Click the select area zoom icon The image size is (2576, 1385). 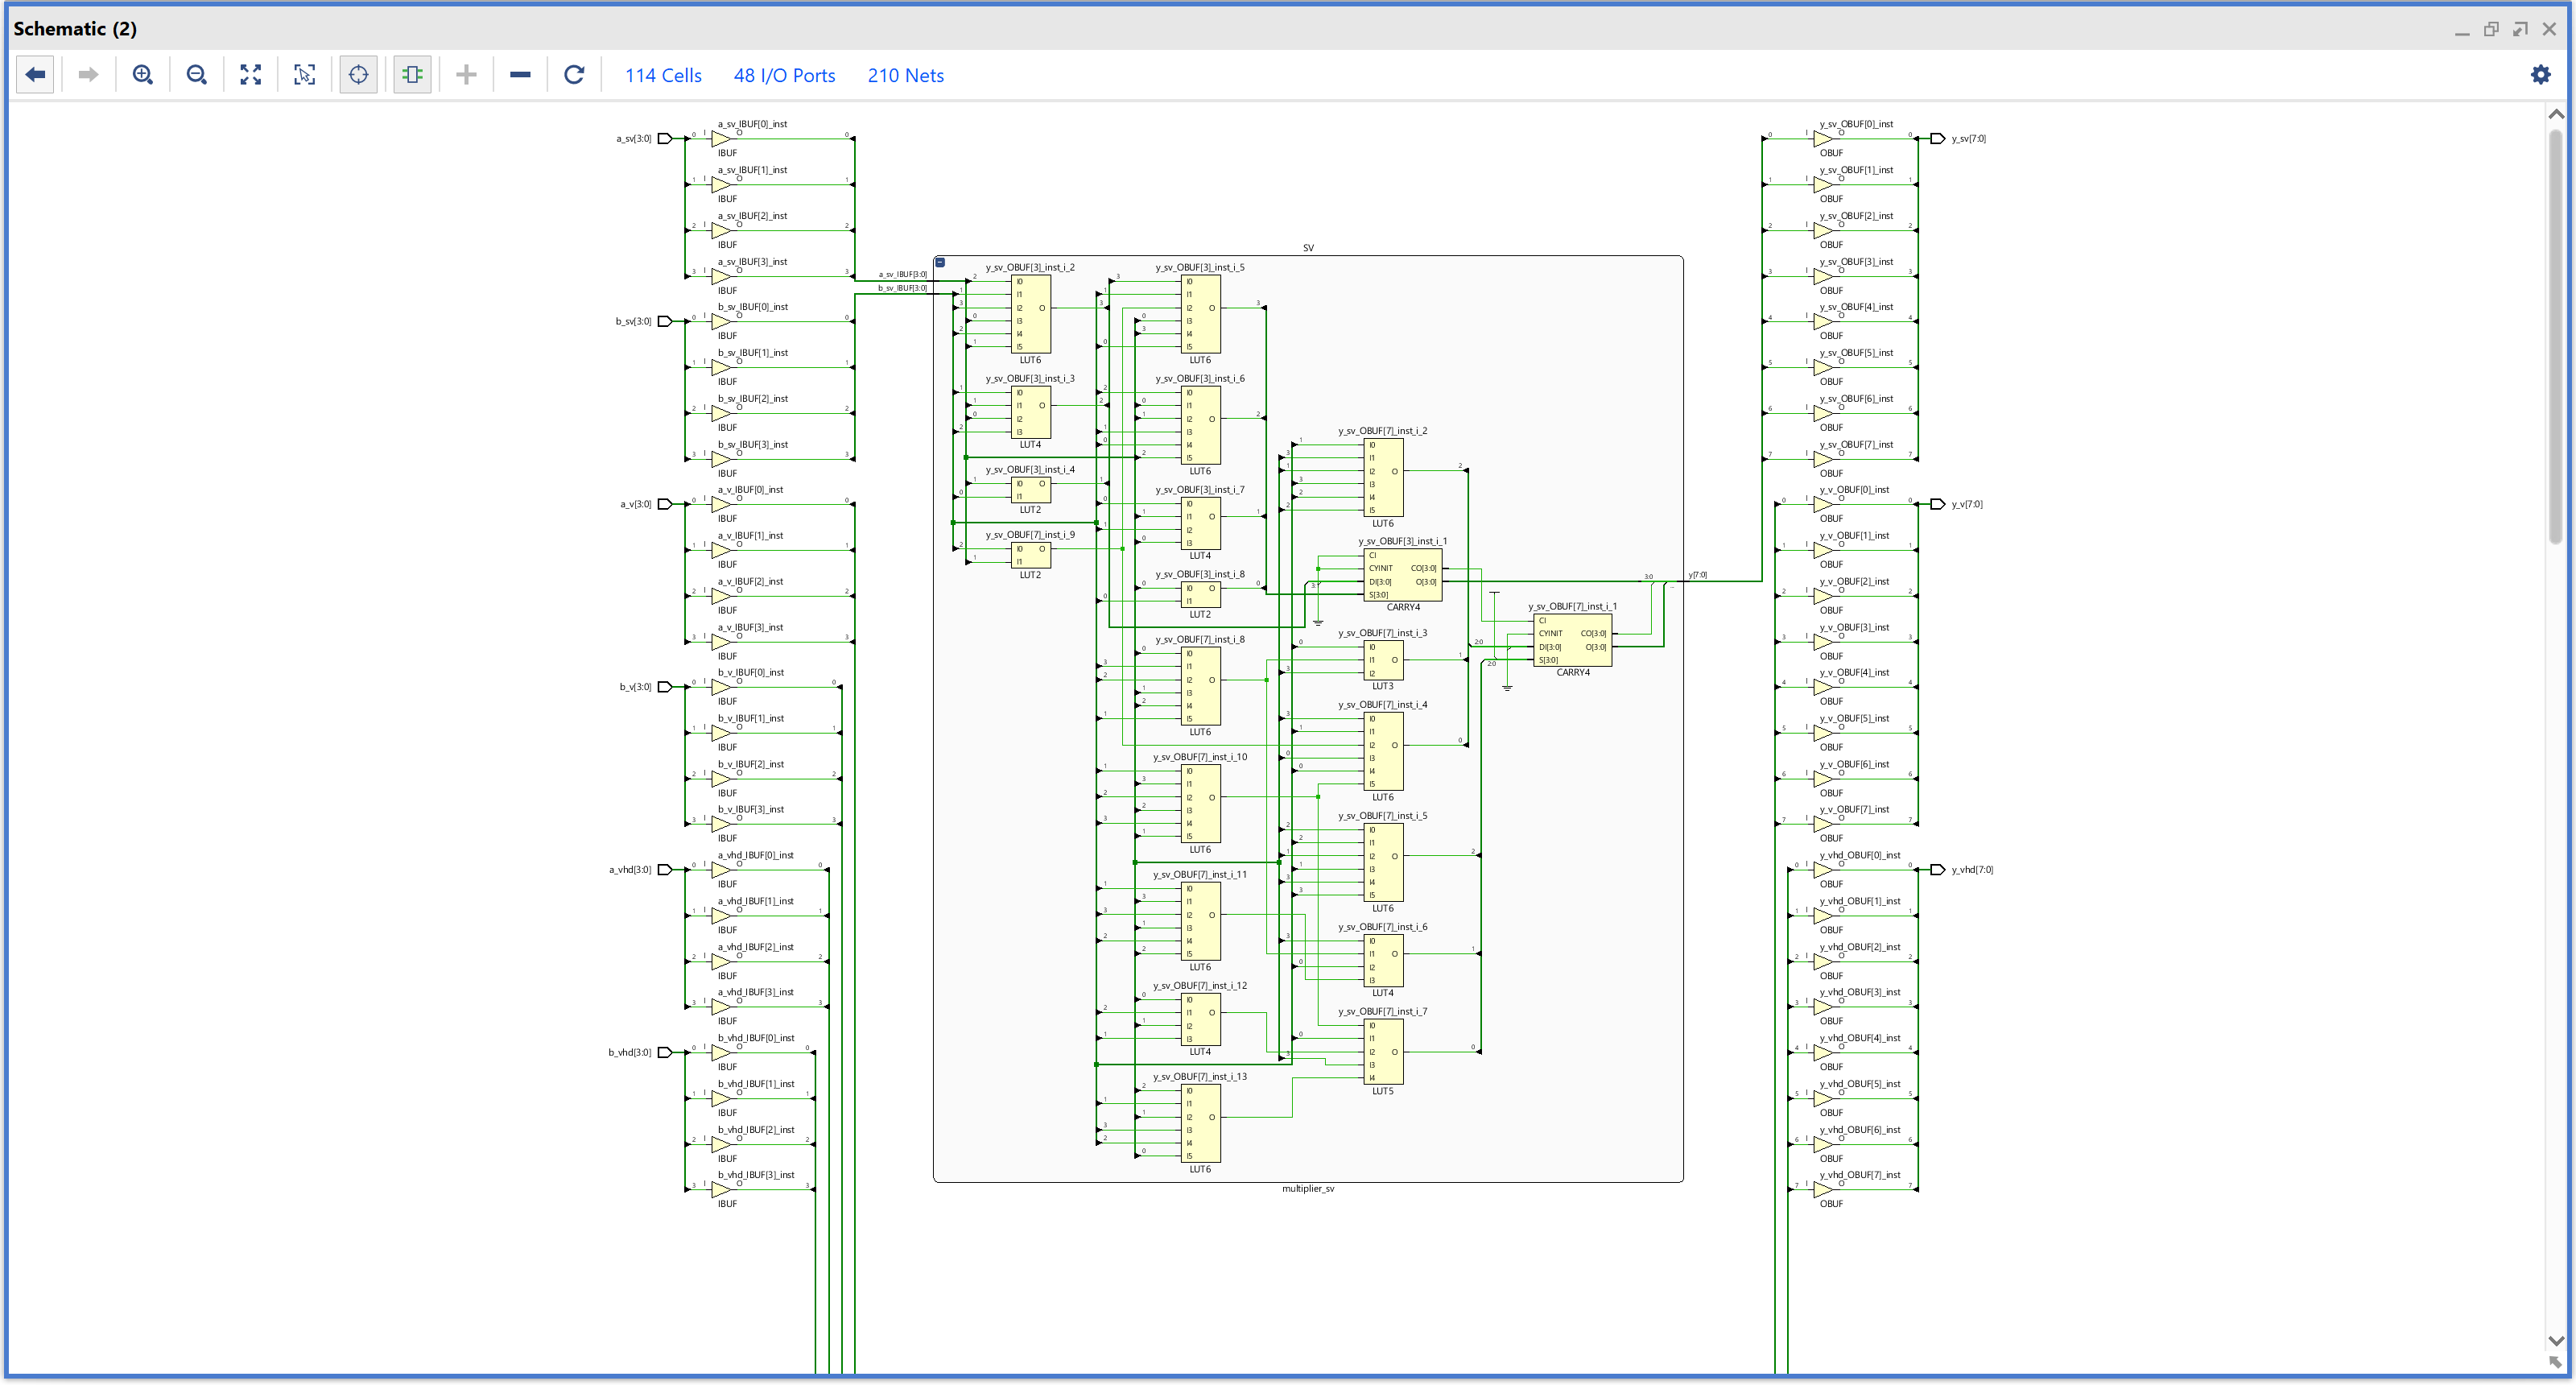tap(304, 75)
